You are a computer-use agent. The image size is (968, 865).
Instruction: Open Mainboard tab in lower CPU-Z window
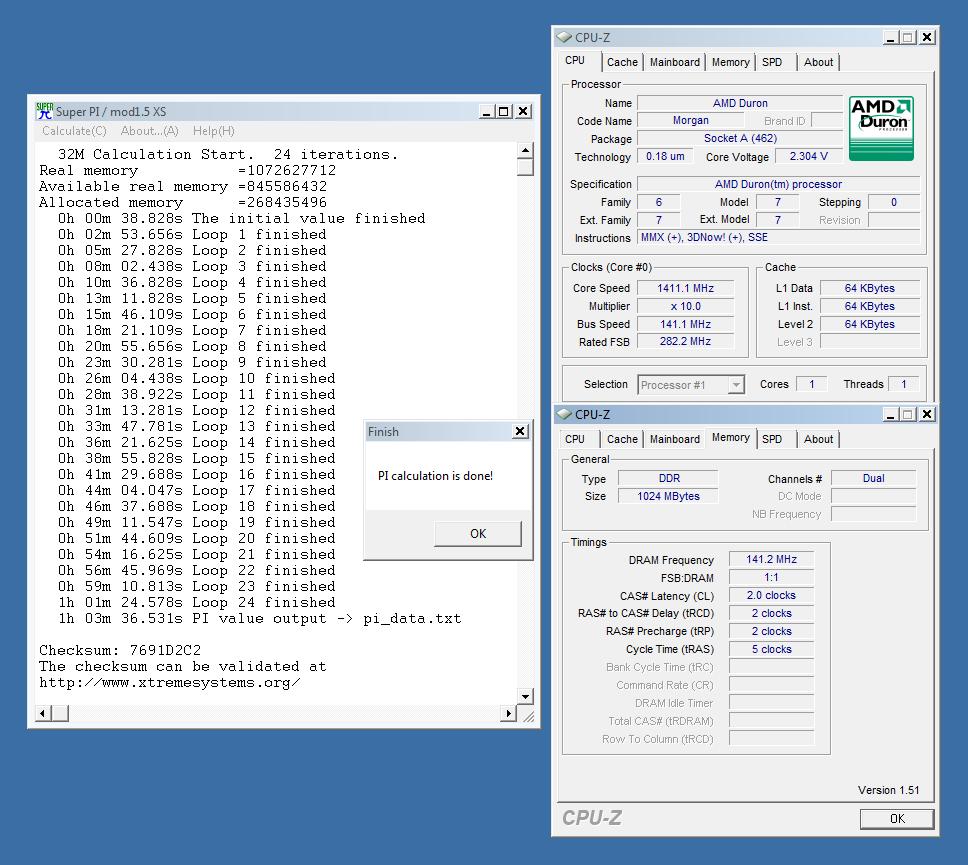tap(675, 439)
